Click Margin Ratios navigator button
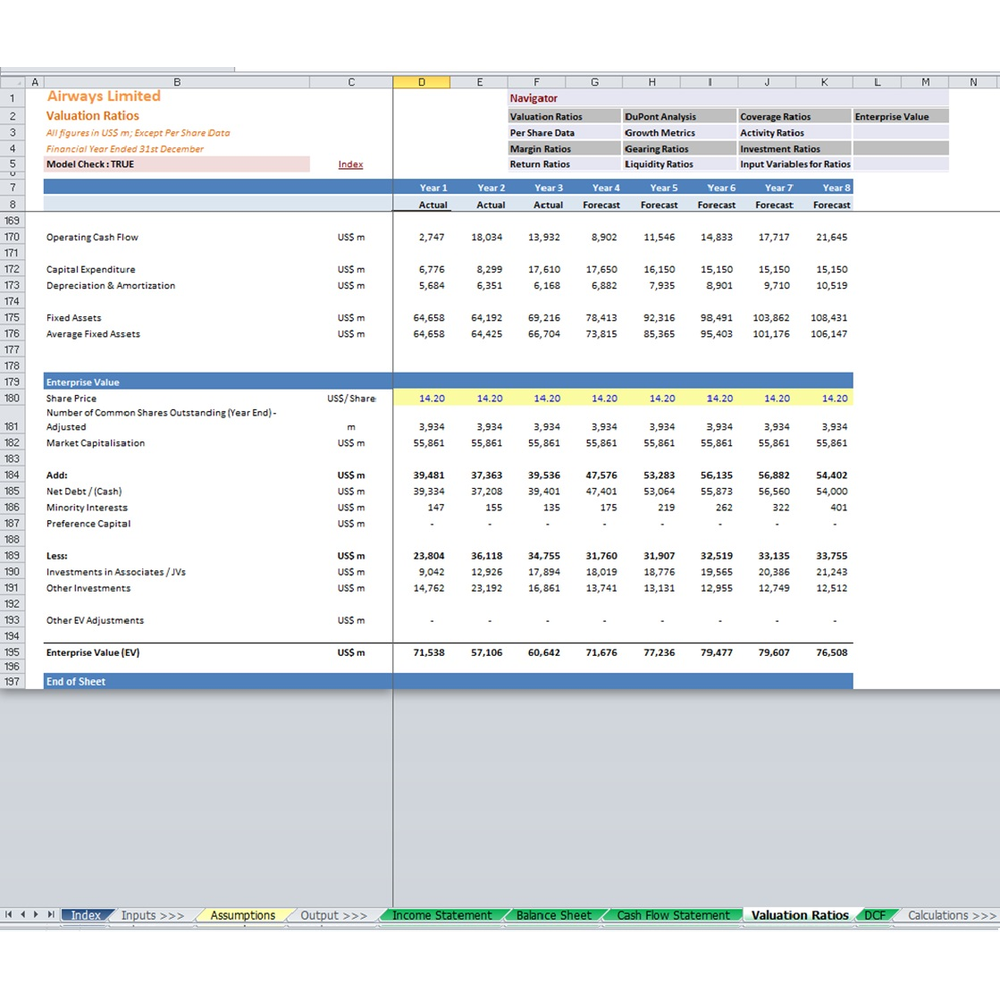Viewport: 1000px width, 1000px height. pyautogui.click(x=564, y=149)
